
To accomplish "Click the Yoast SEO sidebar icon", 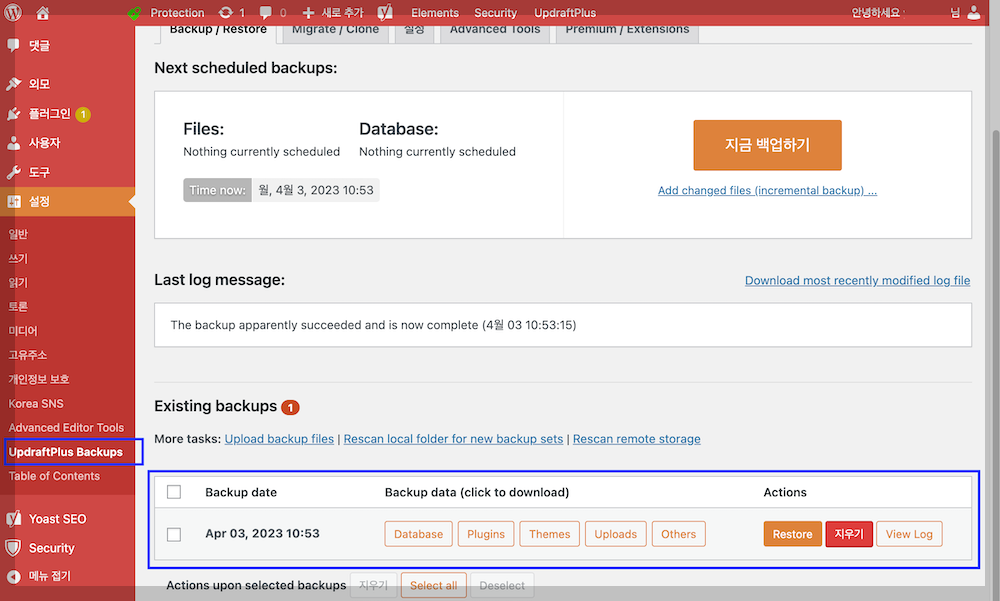I will [13, 519].
